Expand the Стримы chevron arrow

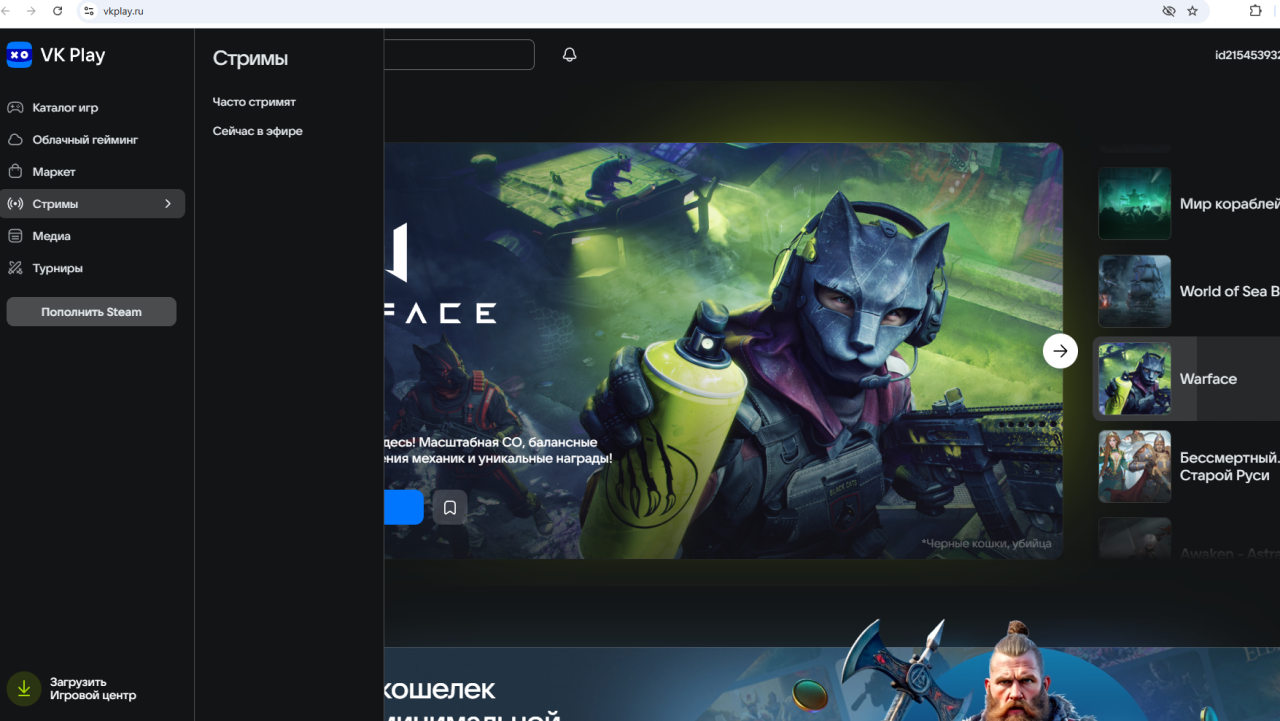(x=168, y=204)
